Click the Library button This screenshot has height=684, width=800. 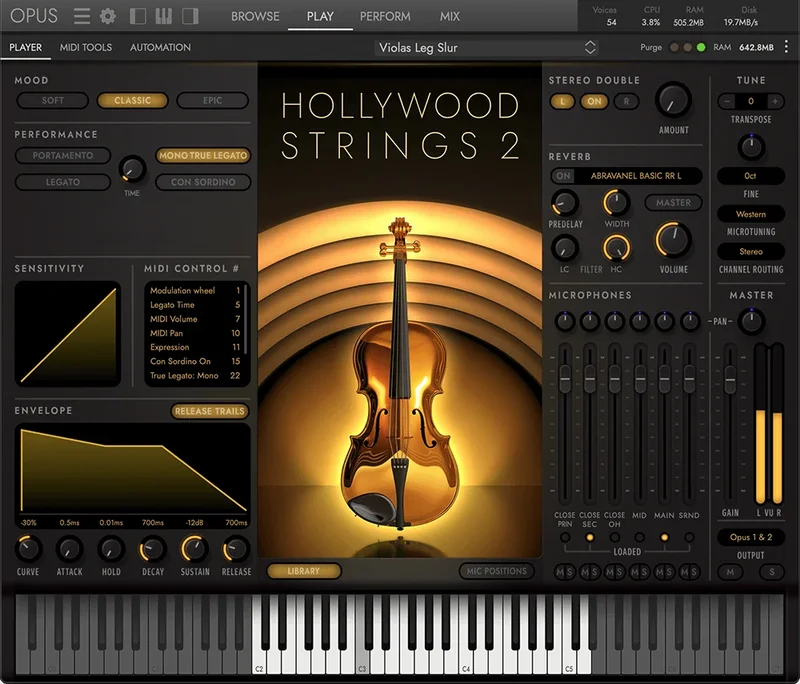click(x=304, y=571)
